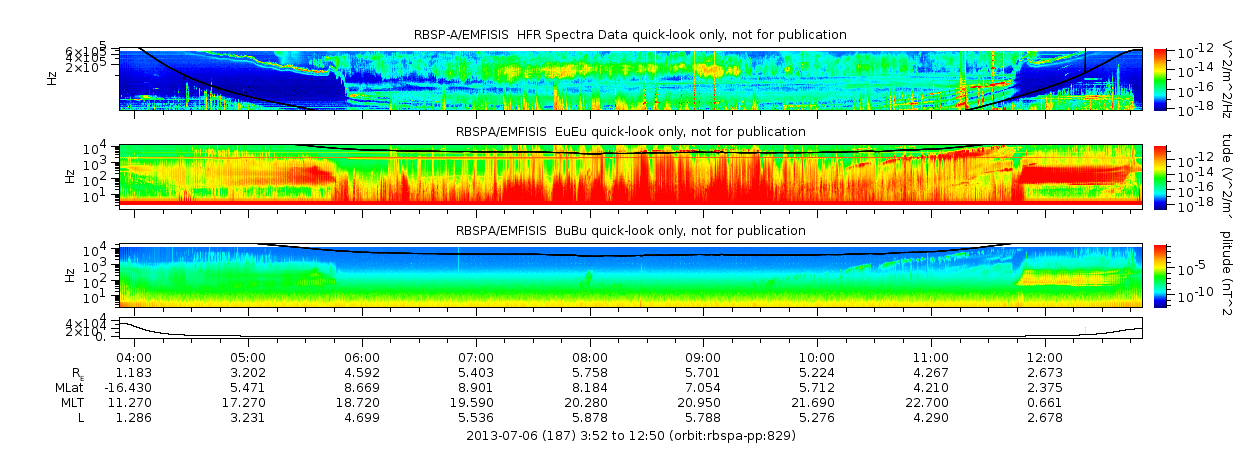The width and height of the screenshot is (1250, 449).
Task: Click the 10:00 time axis label
Action: [817, 357]
